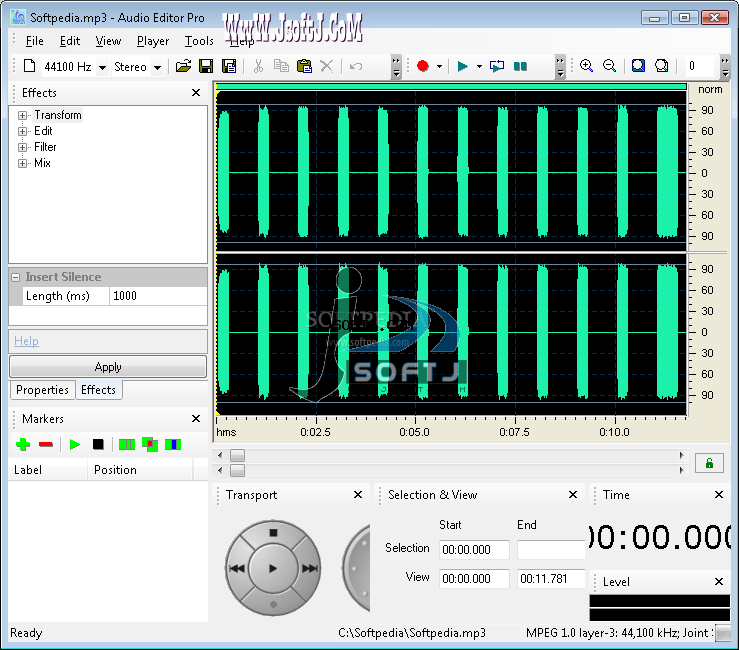739x650 pixels.
Task: Close the Effects panel
Action: click(x=196, y=92)
